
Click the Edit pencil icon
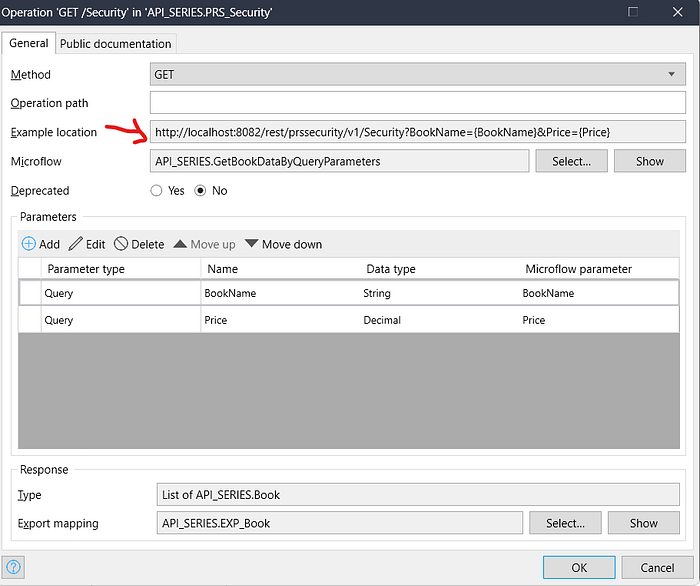pyautogui.click(x=75, y=244)
